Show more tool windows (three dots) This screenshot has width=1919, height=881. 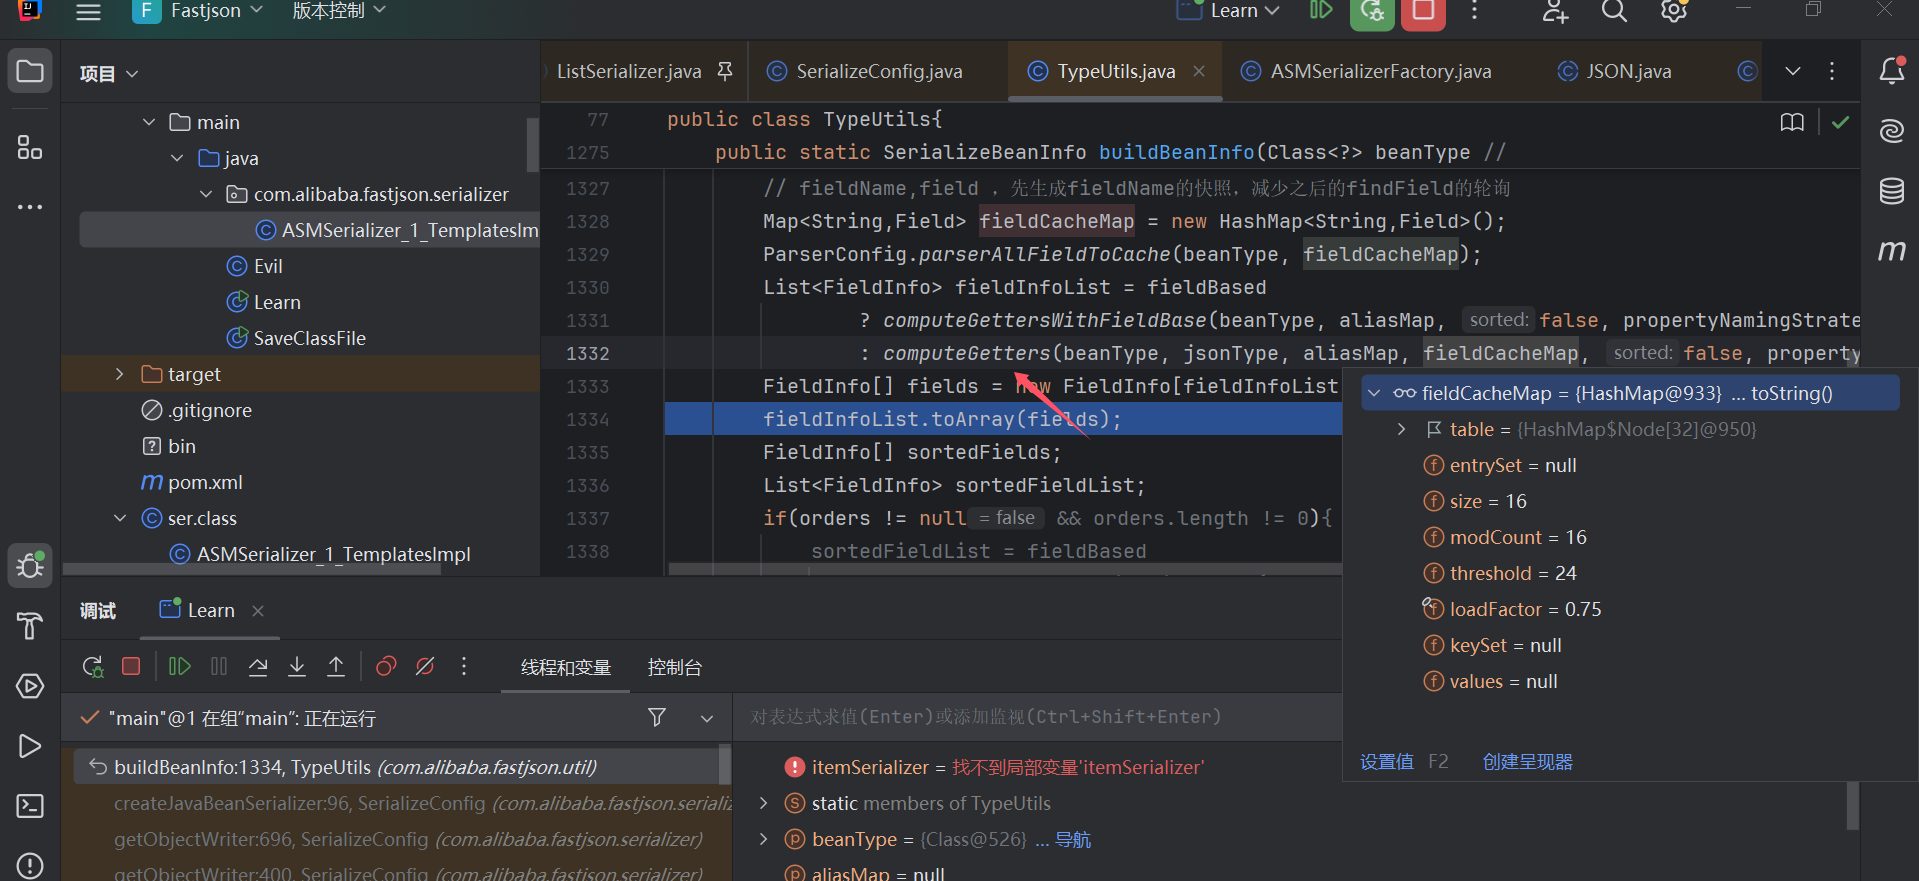30,207
